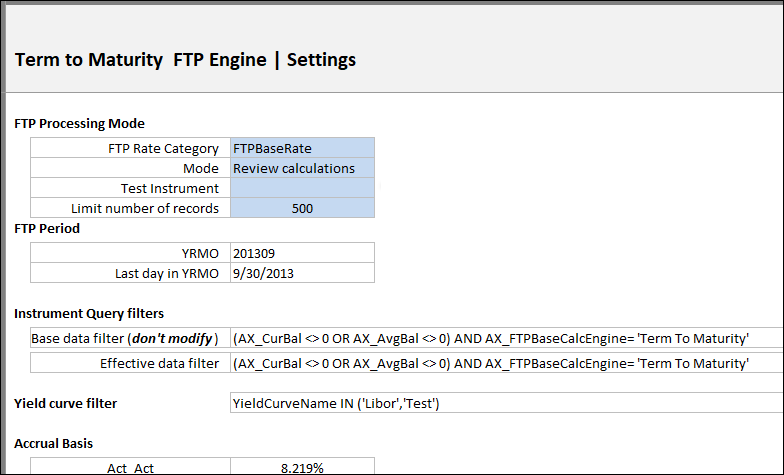This screenshot has width=784, height=475.
Task: Select the Effective data filter label cell
Action: (130, 363)
